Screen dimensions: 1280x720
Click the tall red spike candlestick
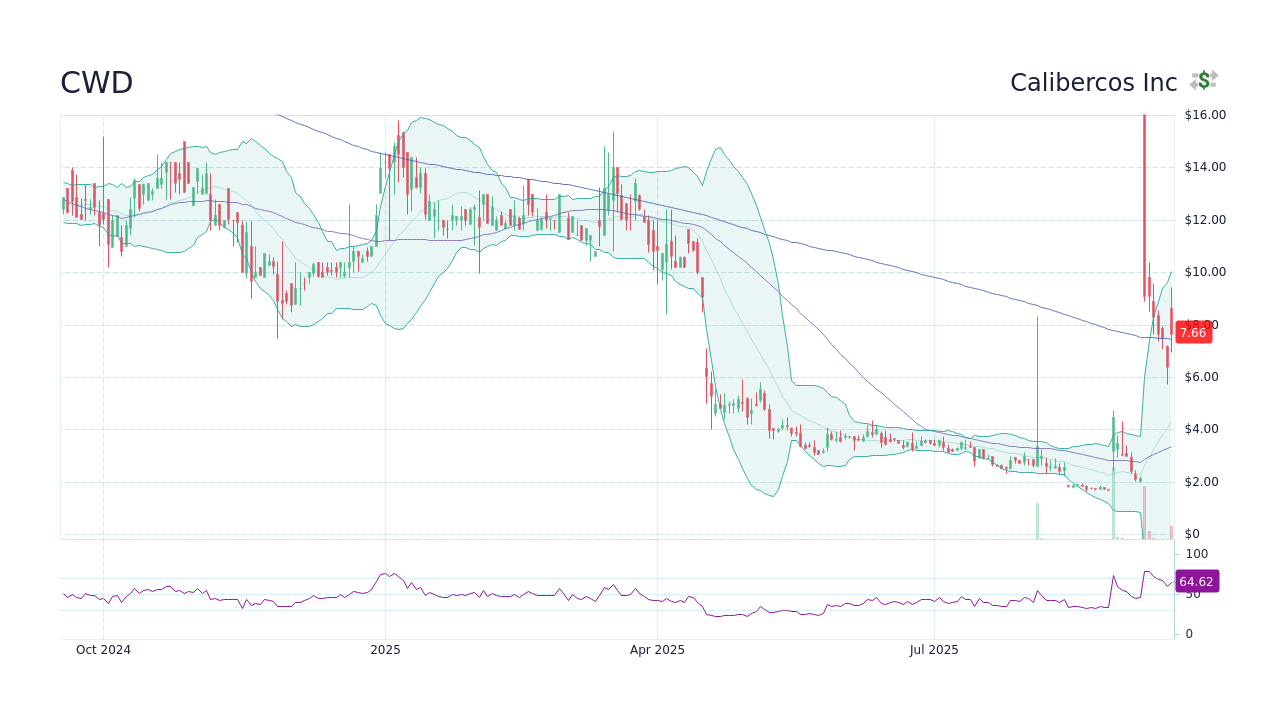coord(1145,200)
